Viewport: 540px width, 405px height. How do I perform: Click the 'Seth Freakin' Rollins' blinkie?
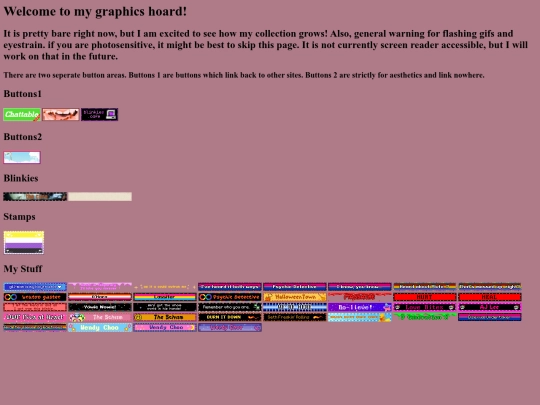click(x=294, y=317)
